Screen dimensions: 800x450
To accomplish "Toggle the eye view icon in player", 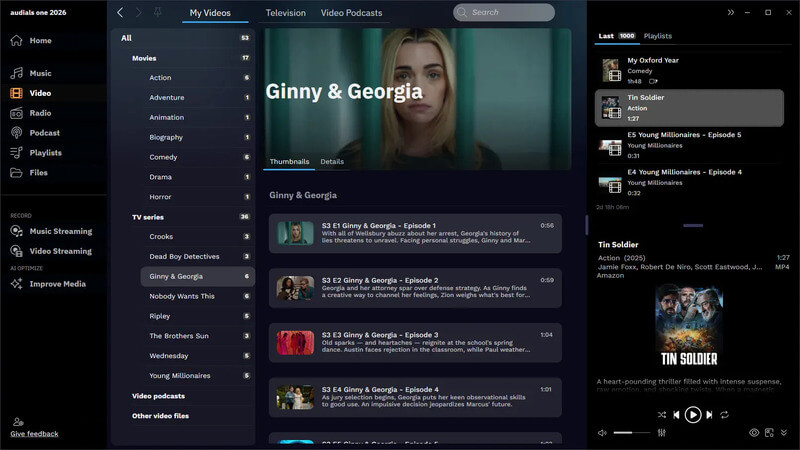I will (x=754, y=433).
